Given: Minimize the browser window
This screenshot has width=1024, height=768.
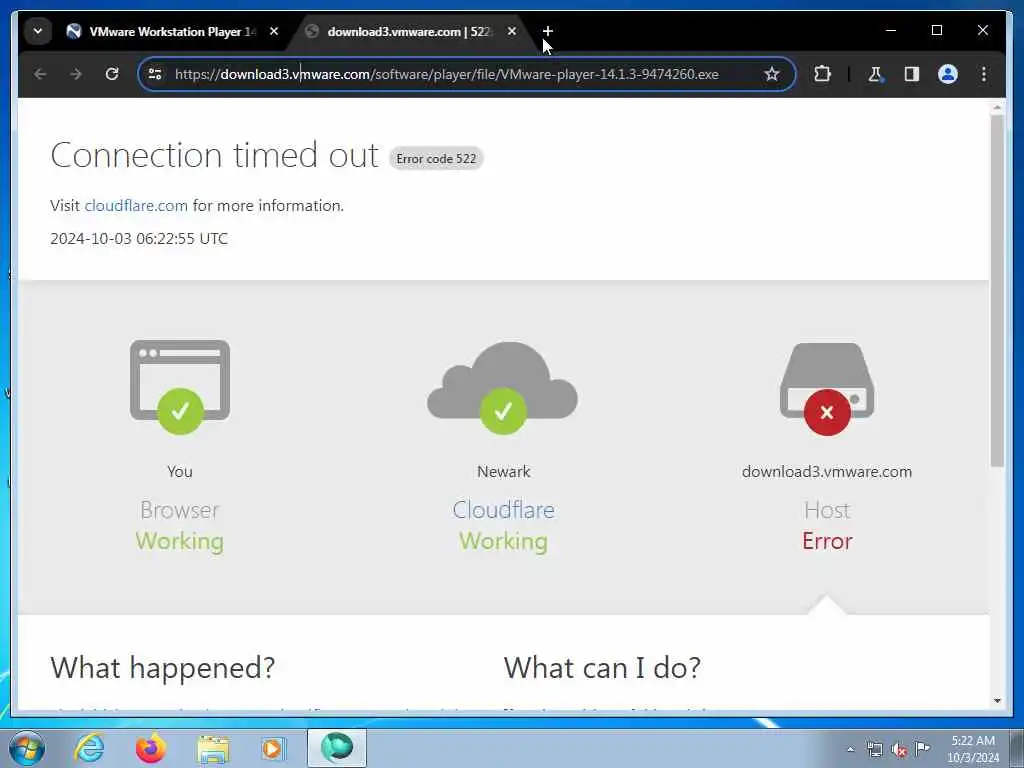Looking at the screenshot, I should point(891,31).
